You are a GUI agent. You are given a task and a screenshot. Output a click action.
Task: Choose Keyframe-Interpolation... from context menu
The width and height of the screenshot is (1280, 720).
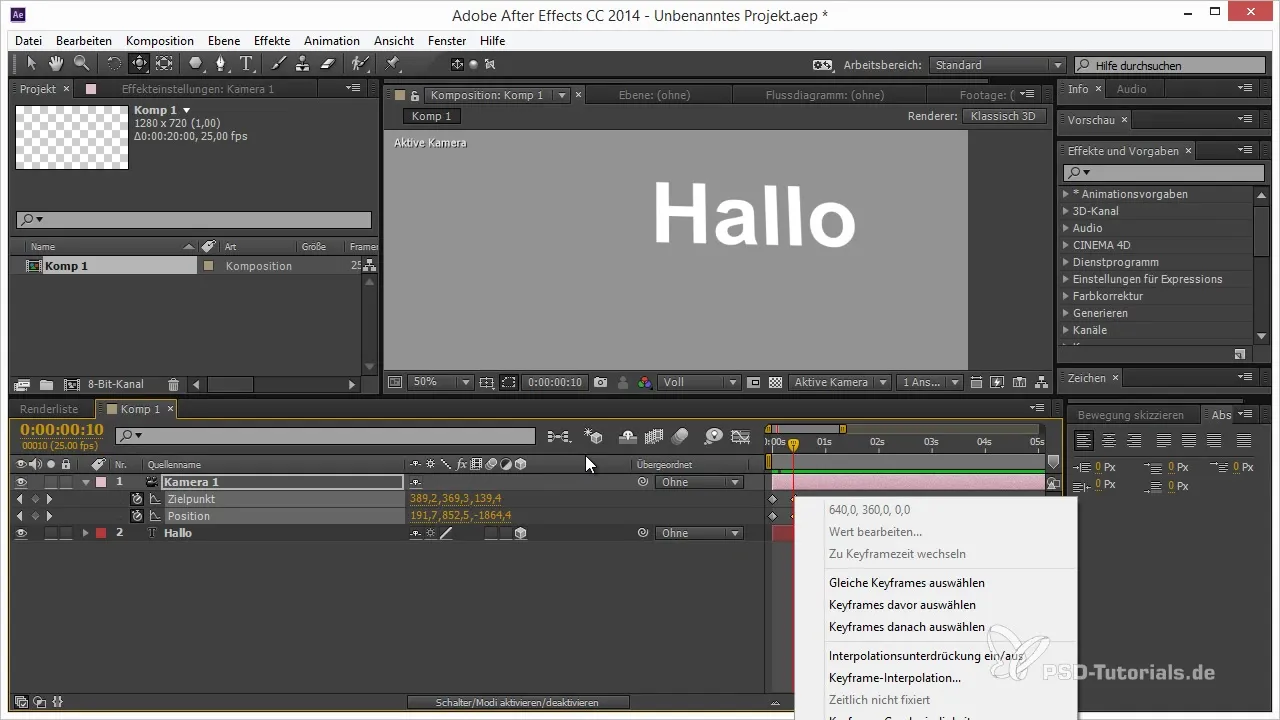pyautogui.click(x=895, y=678)
